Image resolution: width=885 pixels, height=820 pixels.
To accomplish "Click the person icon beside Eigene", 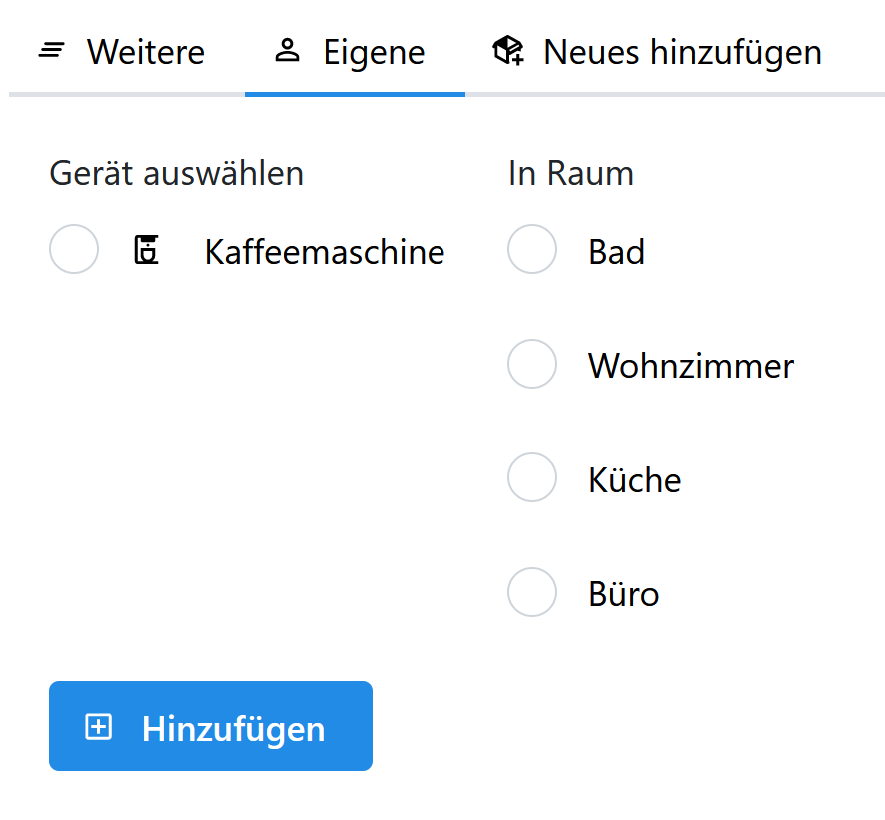I will pyautogui.click(x=287, y=50).
